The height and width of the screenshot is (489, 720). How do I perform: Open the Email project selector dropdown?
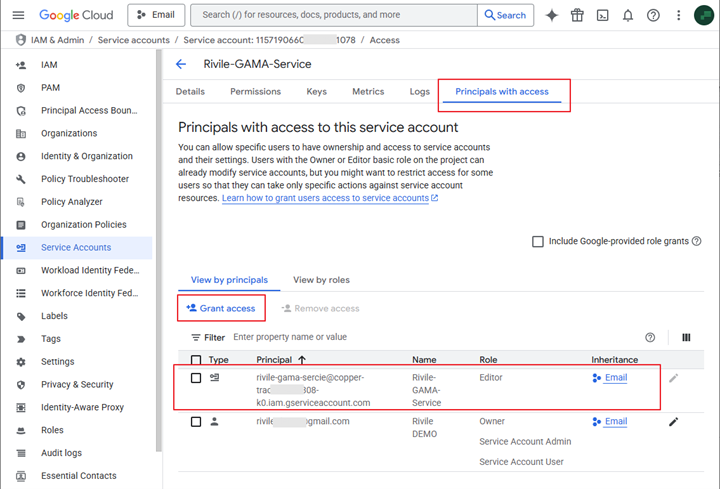156,15
